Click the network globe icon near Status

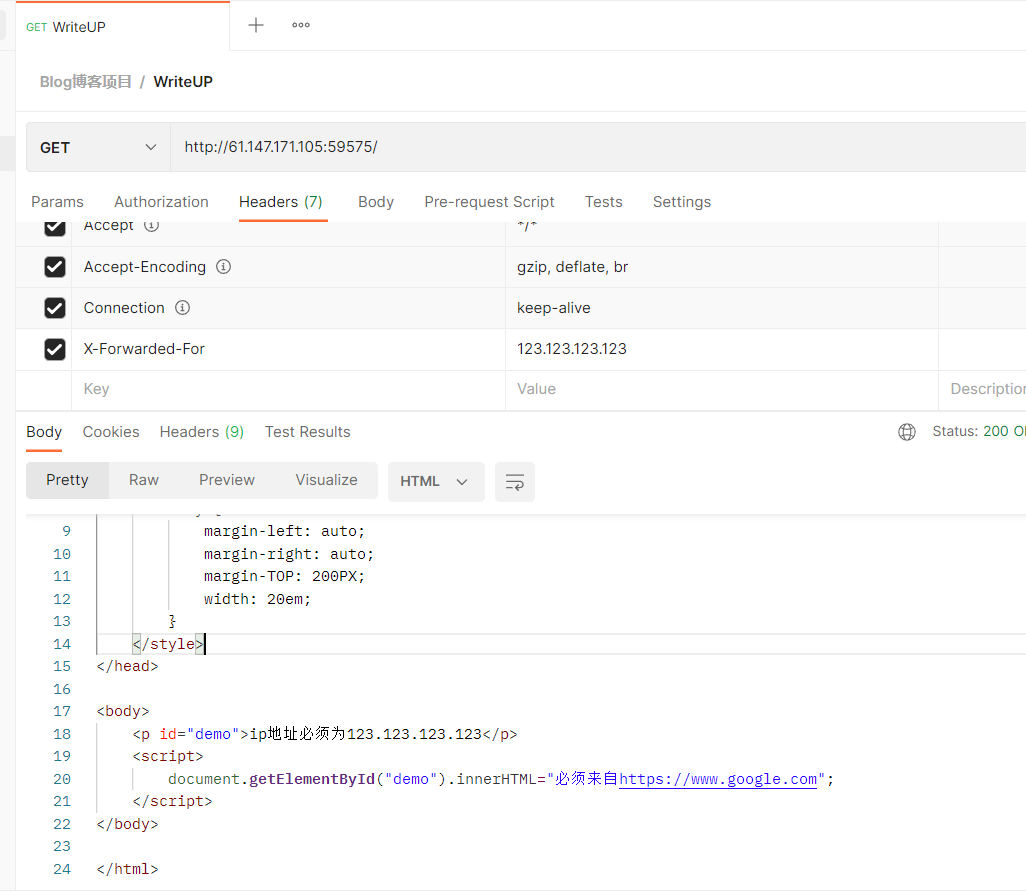[x=907, y=432]
